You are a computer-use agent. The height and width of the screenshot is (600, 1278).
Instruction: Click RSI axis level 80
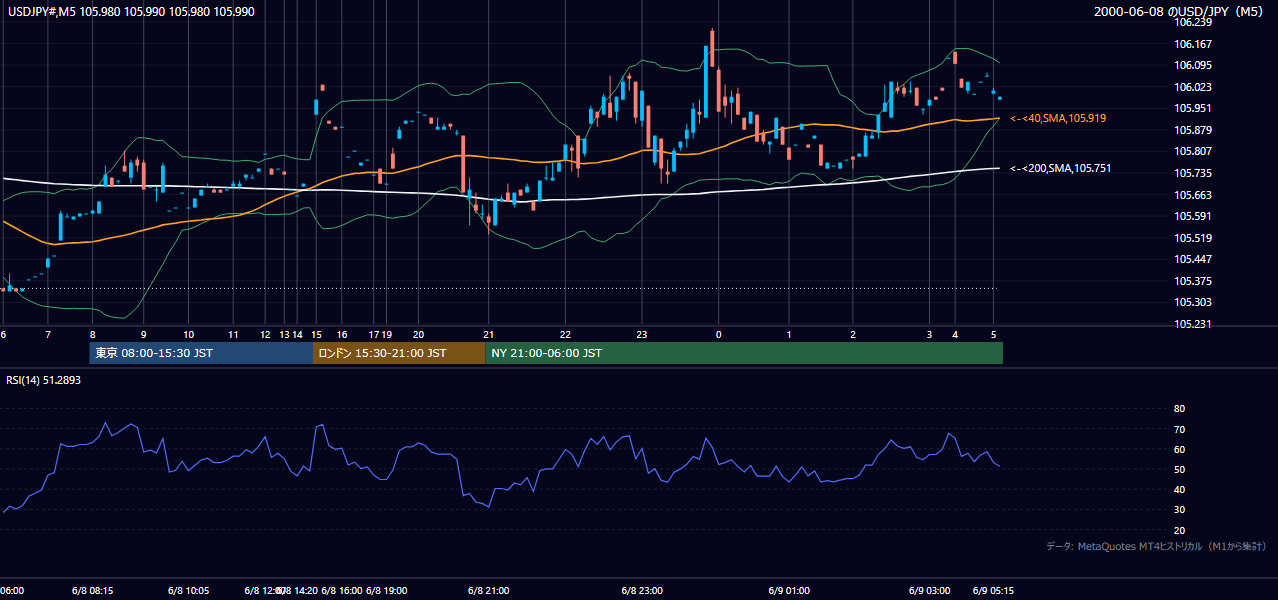[1180, 409]
